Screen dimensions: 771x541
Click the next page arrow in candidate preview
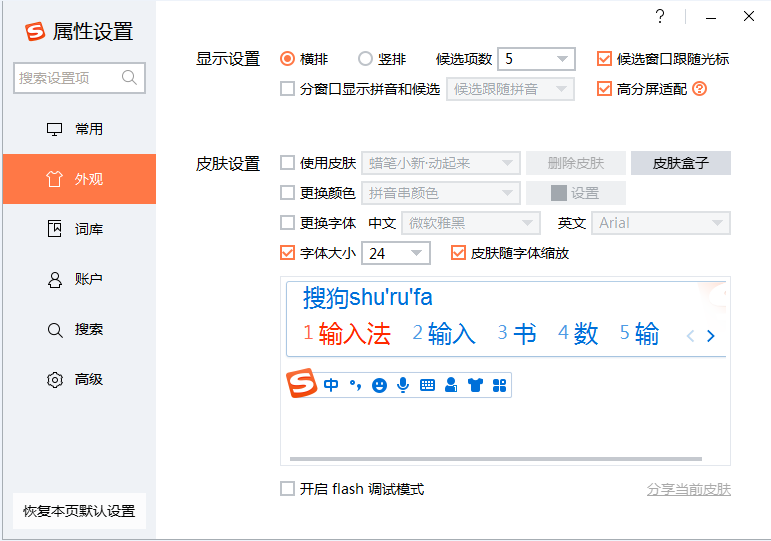[711, 336]
